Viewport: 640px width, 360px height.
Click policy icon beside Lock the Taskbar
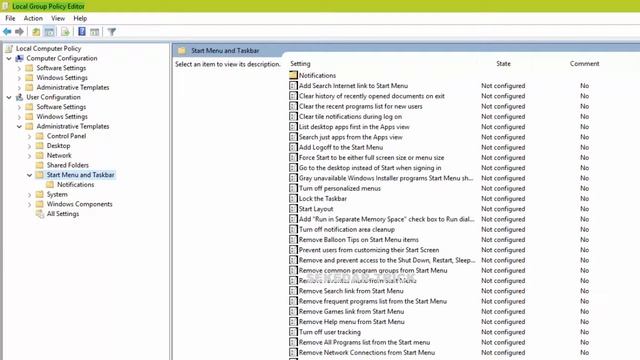pyautogui.click(x=293, y=198)
